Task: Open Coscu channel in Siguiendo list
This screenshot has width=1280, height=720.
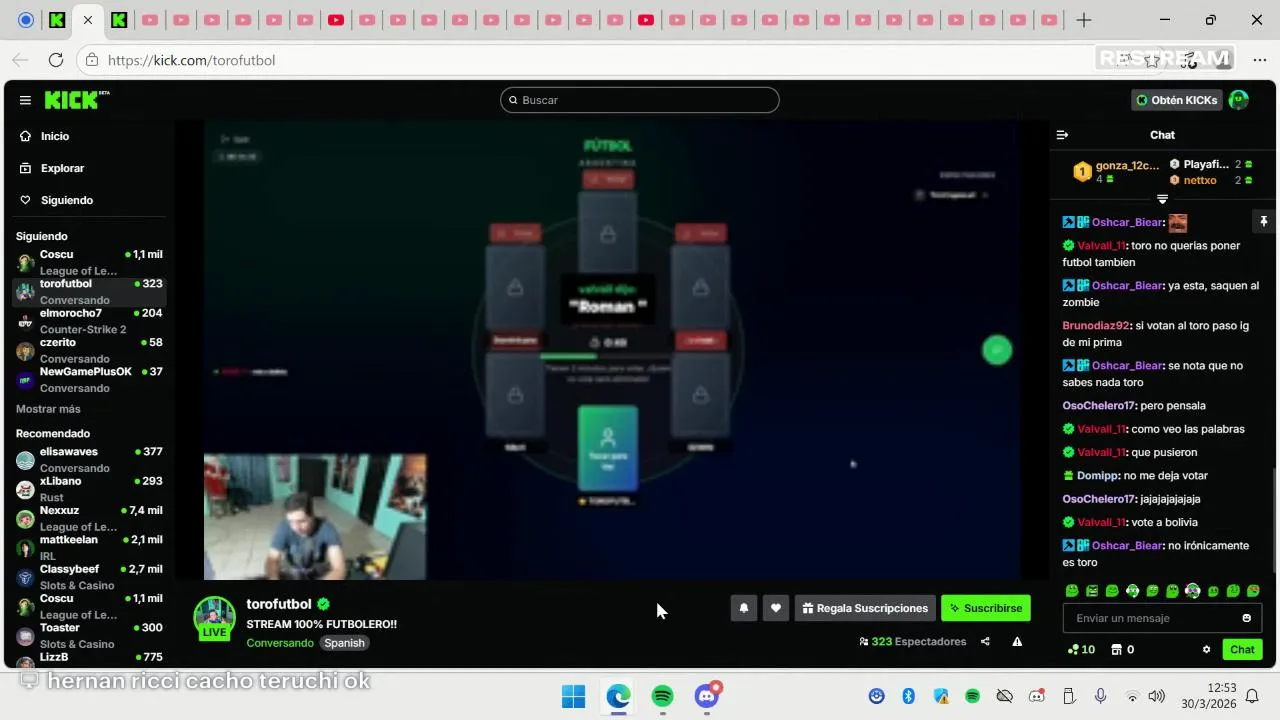Action: [89, 262]
